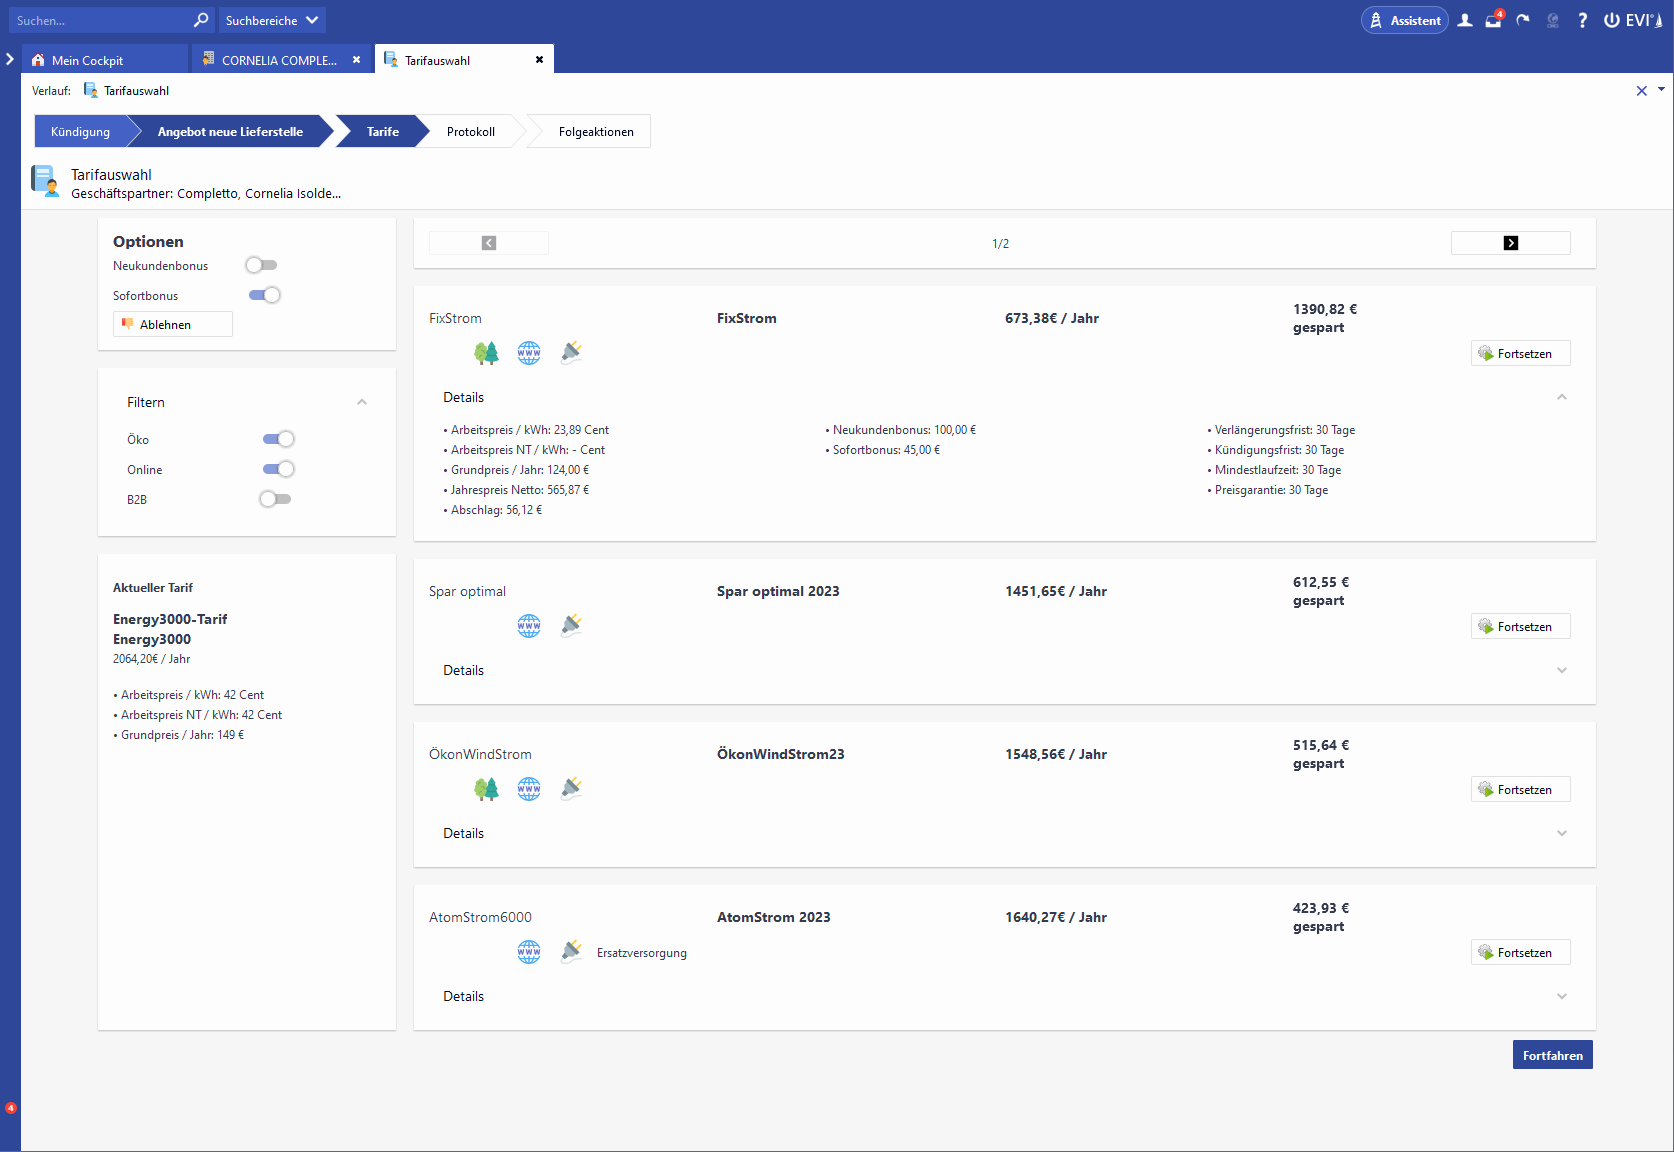Click the user profile icon
Screen dimensions: 1674x1152
[x=1465, y=20]
